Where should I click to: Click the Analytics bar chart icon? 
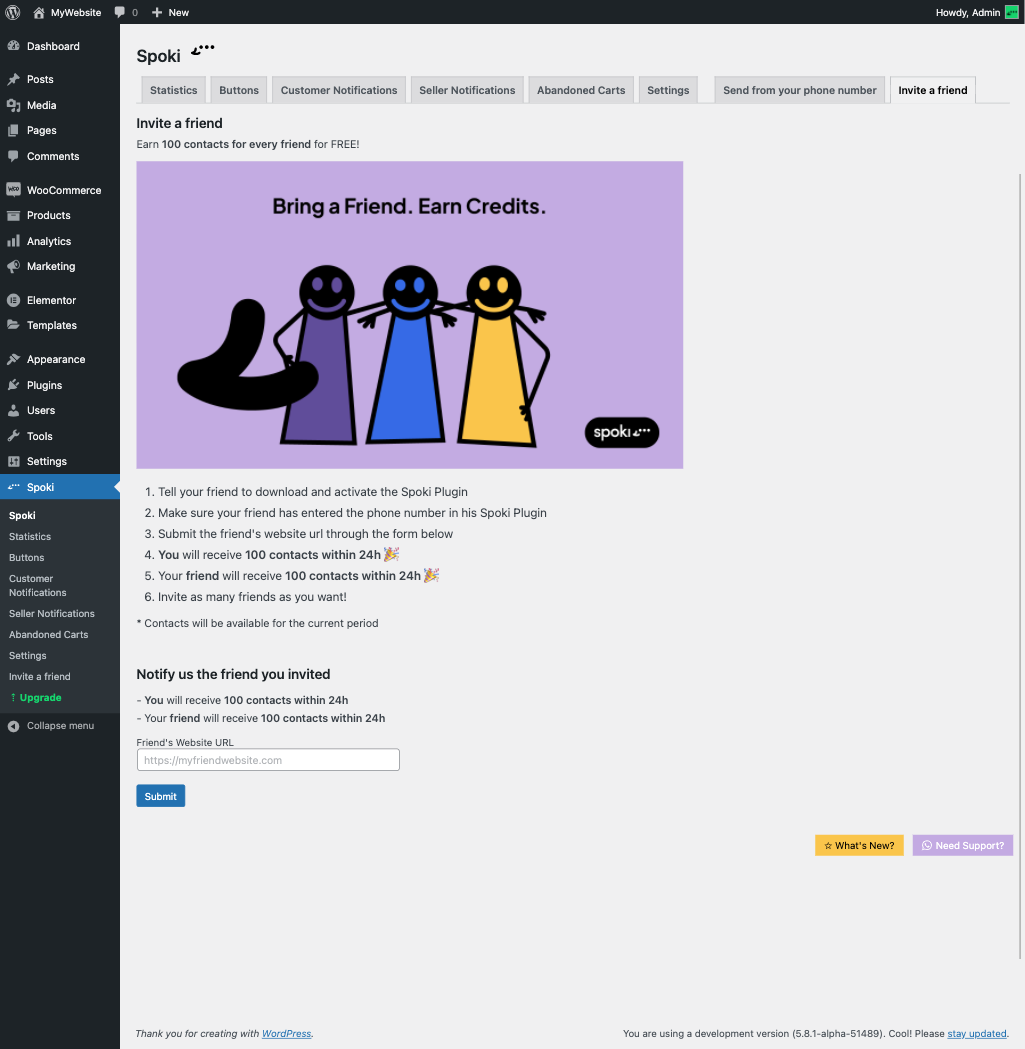13,241
